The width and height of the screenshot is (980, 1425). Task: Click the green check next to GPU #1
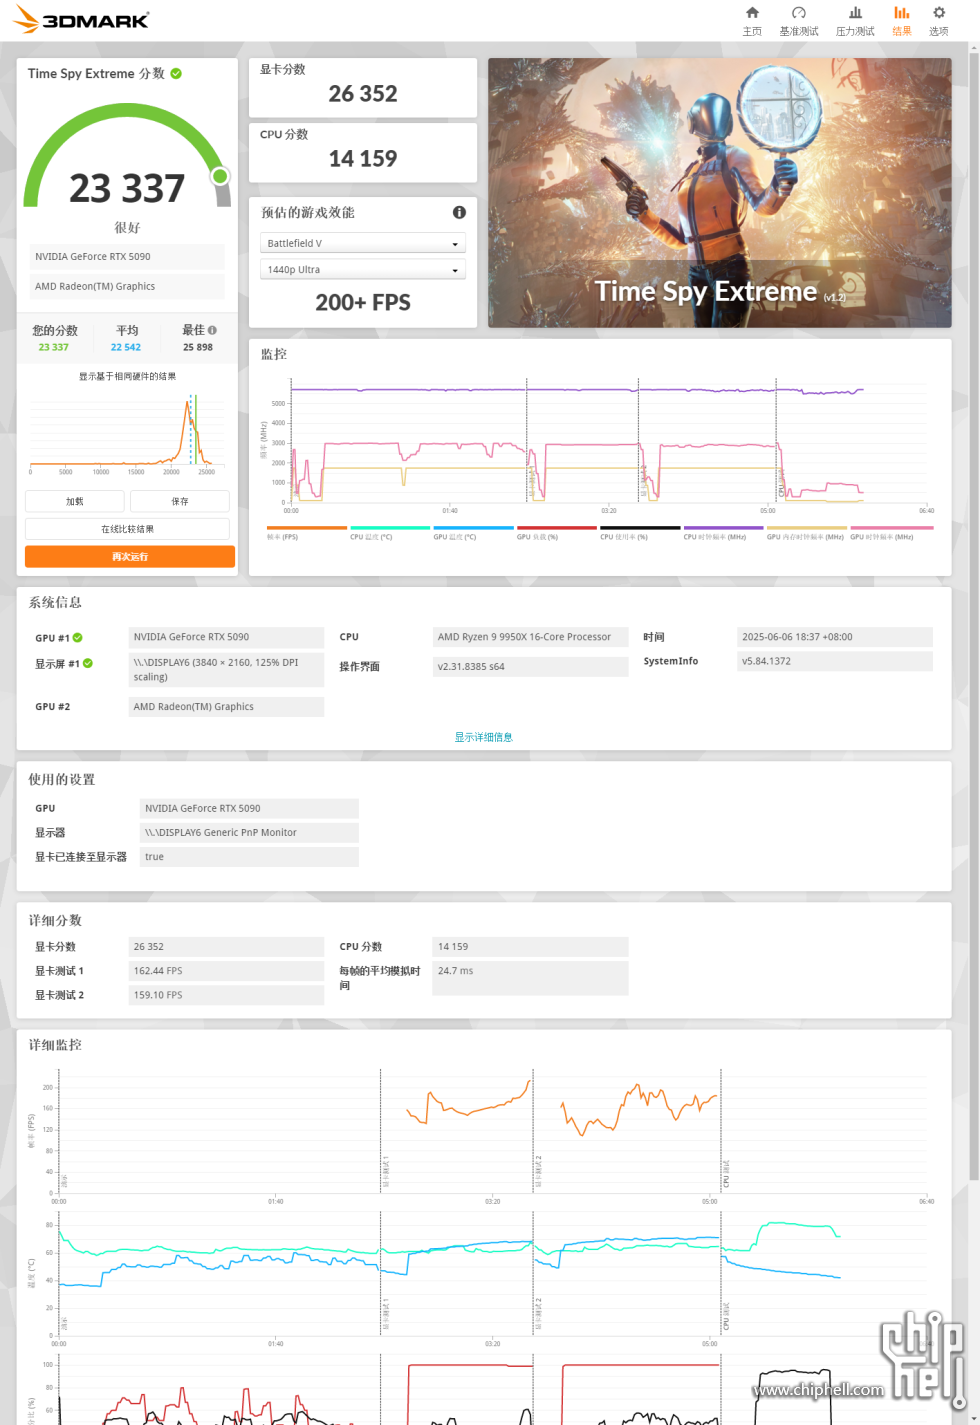(x=78, y=637)
